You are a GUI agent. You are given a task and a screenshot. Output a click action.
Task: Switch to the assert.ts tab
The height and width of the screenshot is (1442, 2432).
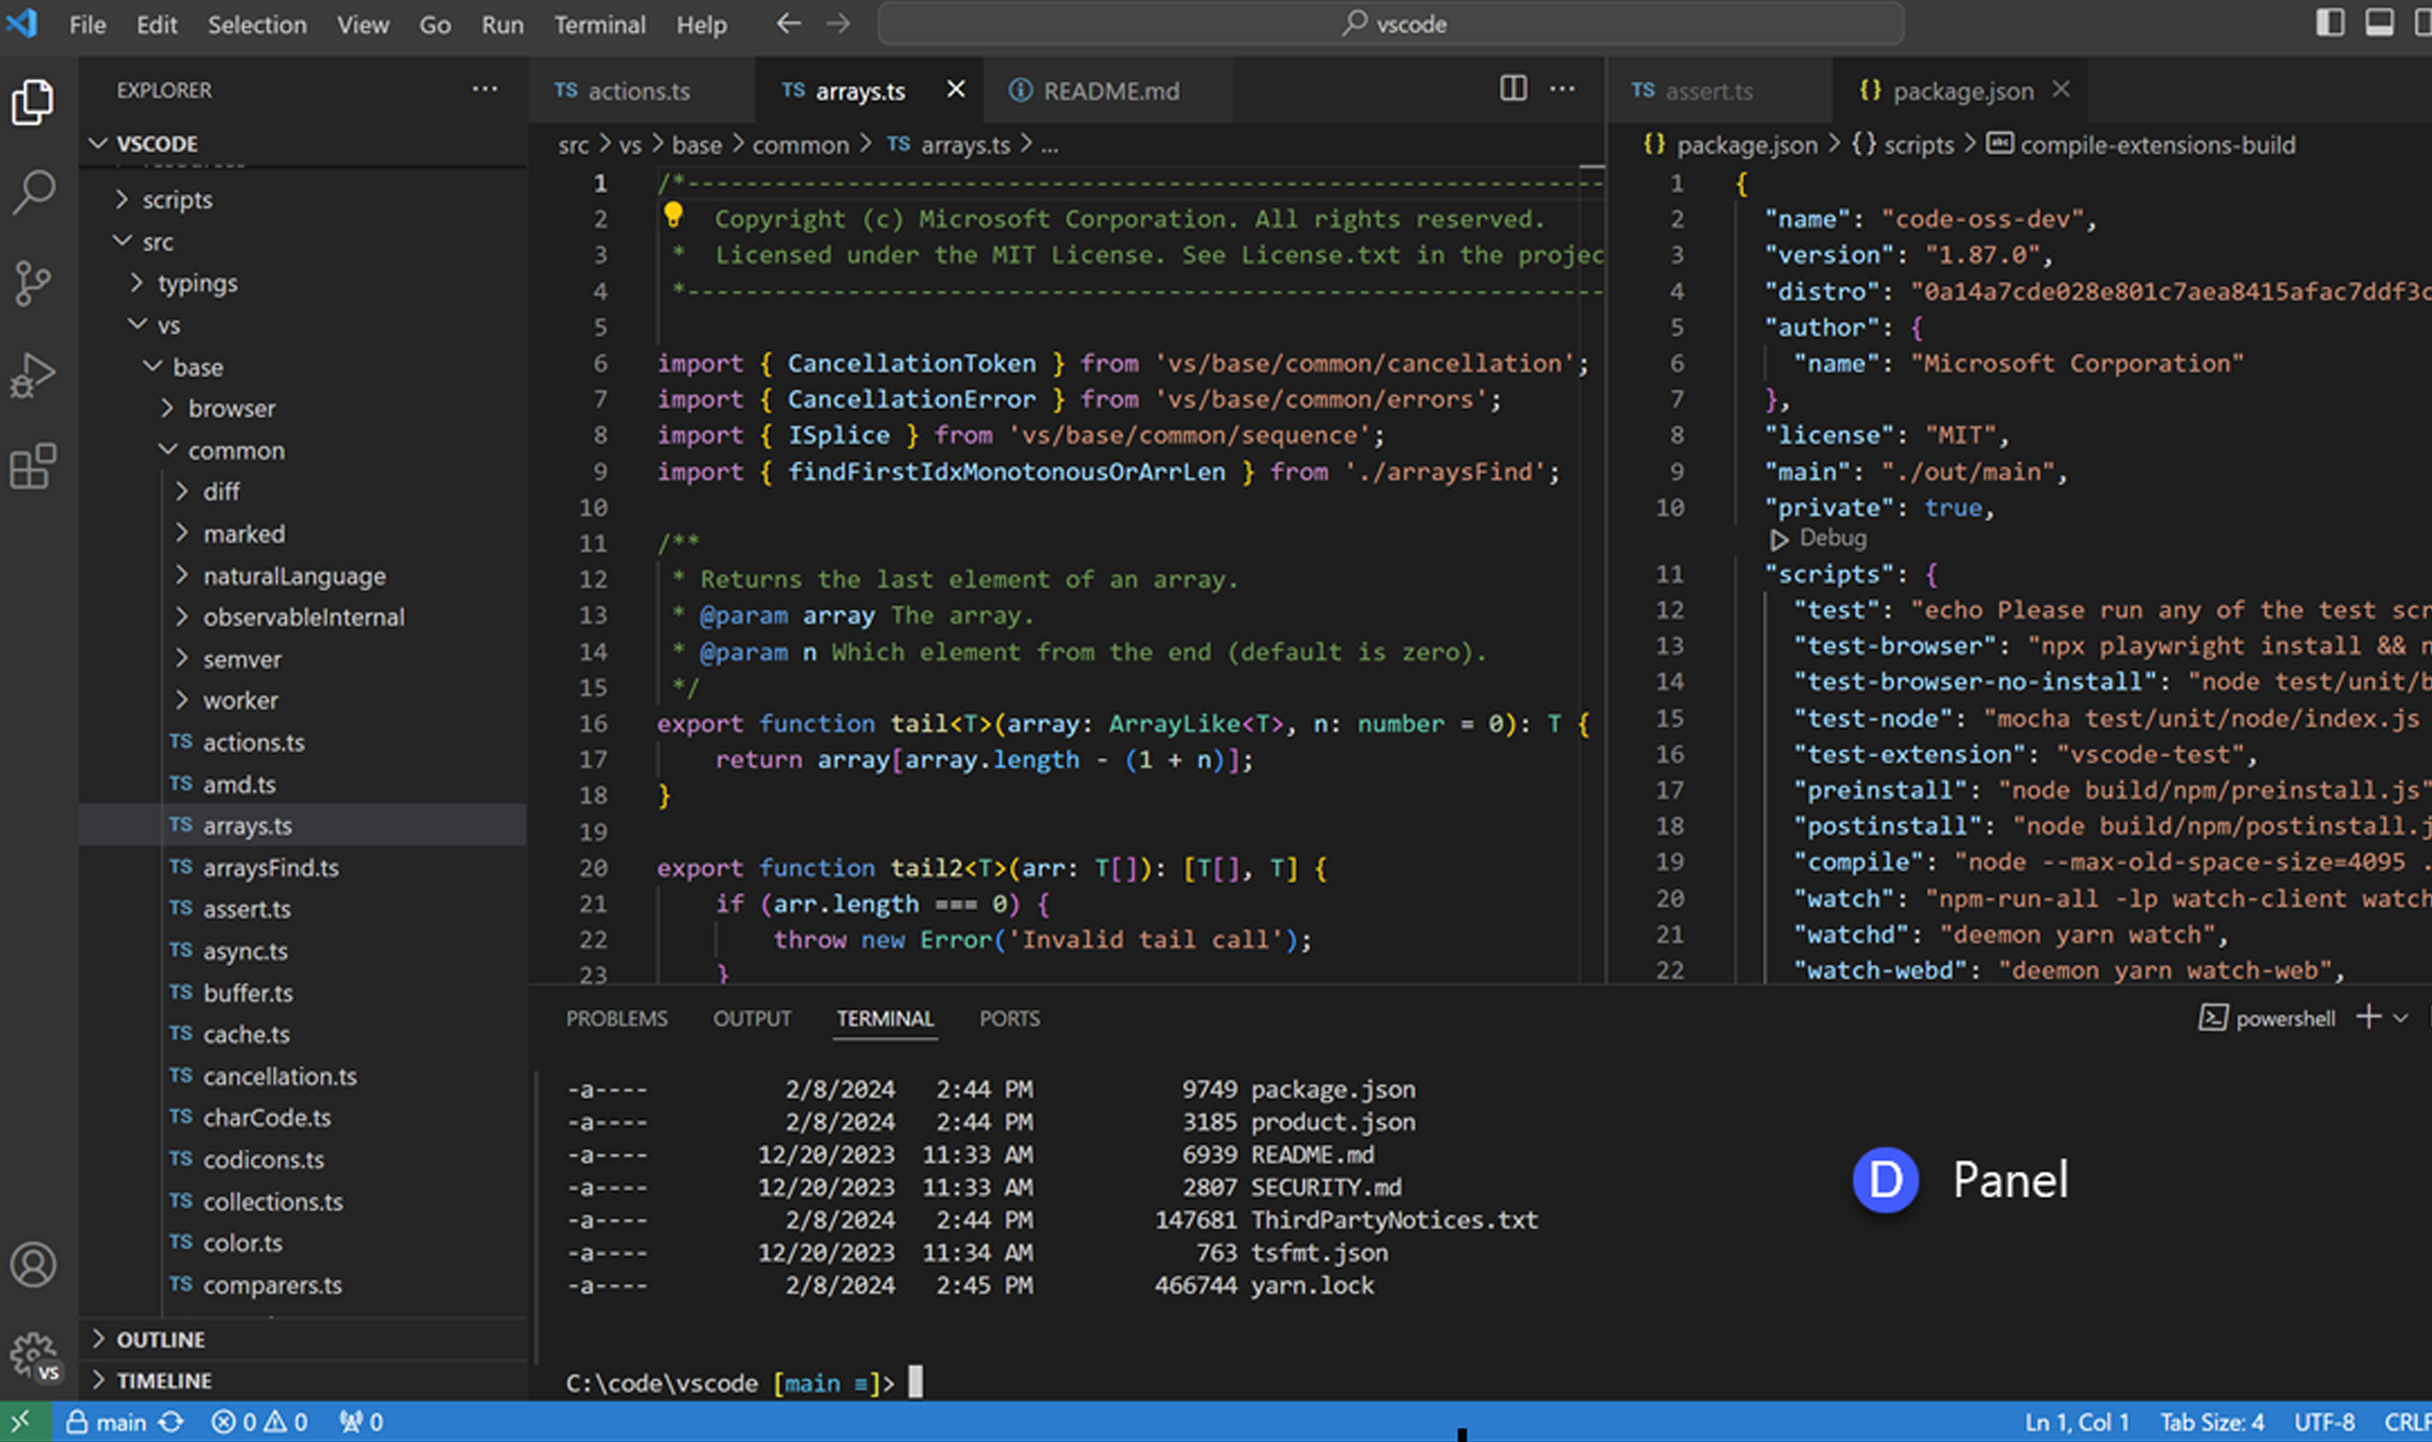click(1718, 90)
